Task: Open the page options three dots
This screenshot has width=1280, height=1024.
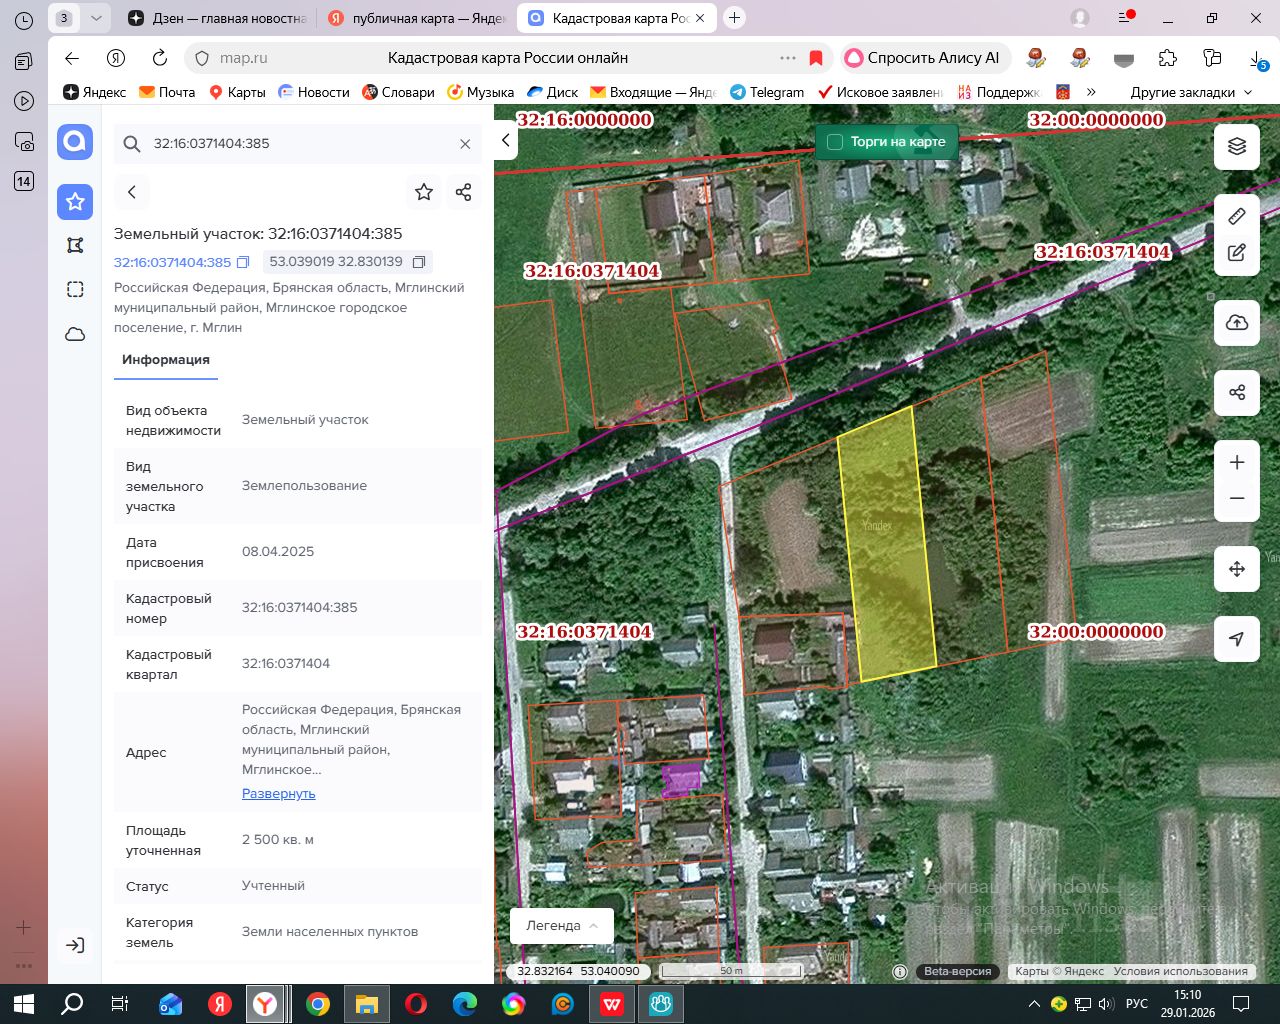Action: point(788,58)
